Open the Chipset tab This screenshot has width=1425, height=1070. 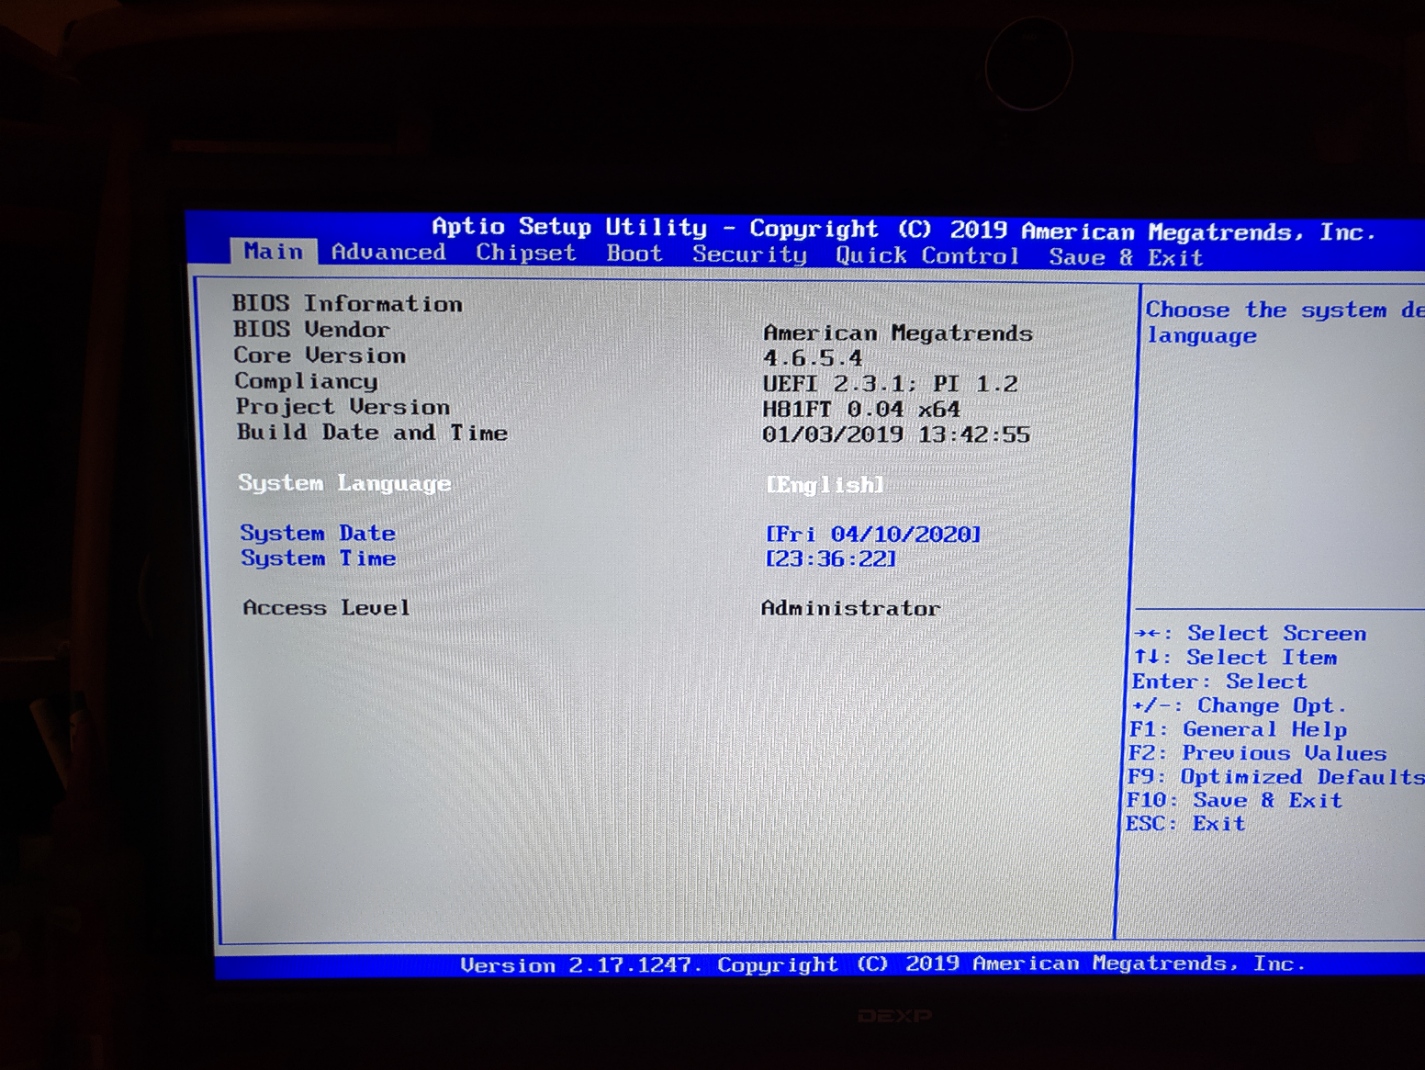(526, 254)
